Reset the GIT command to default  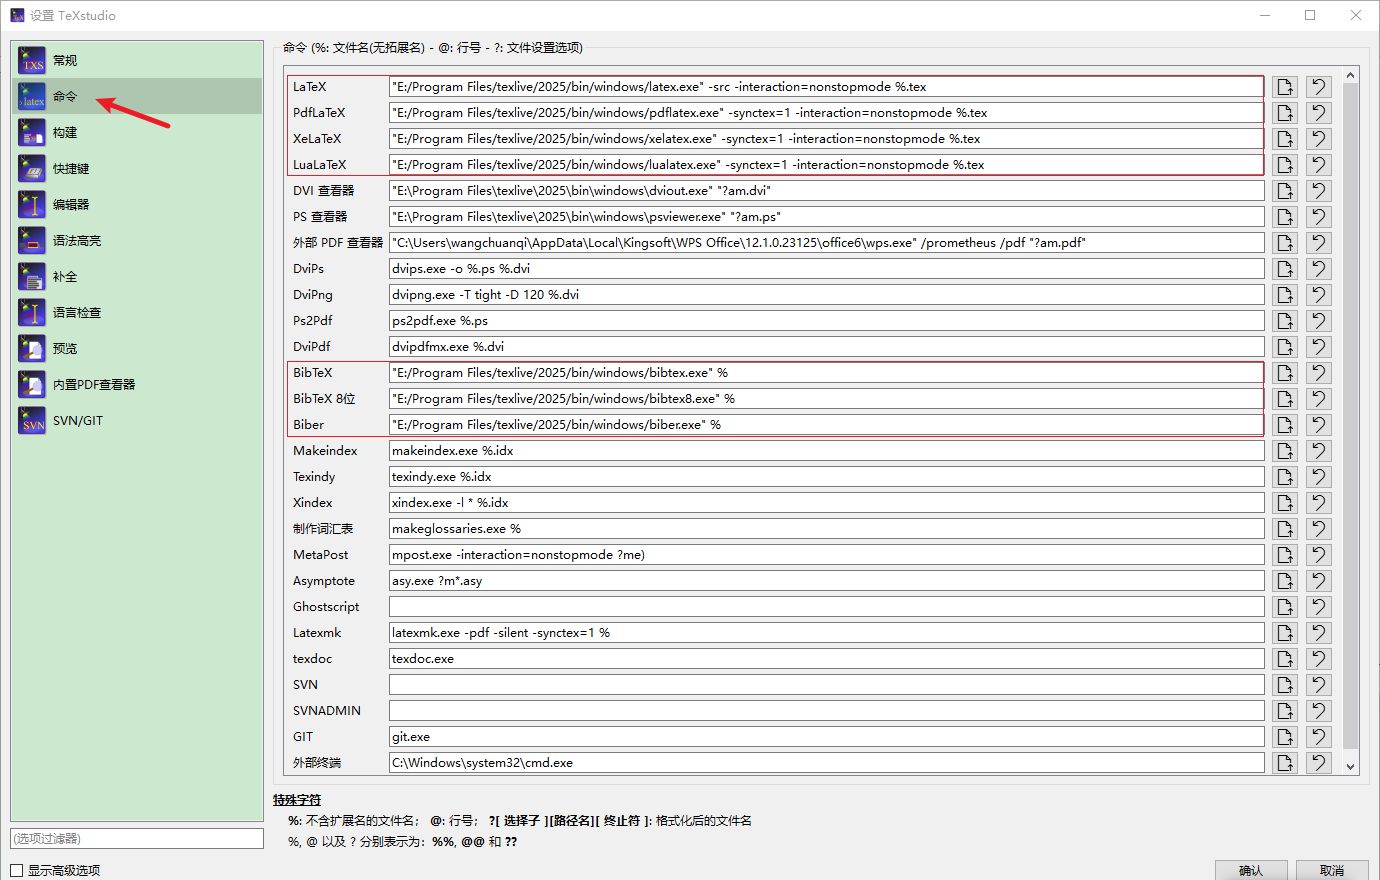1319,737
